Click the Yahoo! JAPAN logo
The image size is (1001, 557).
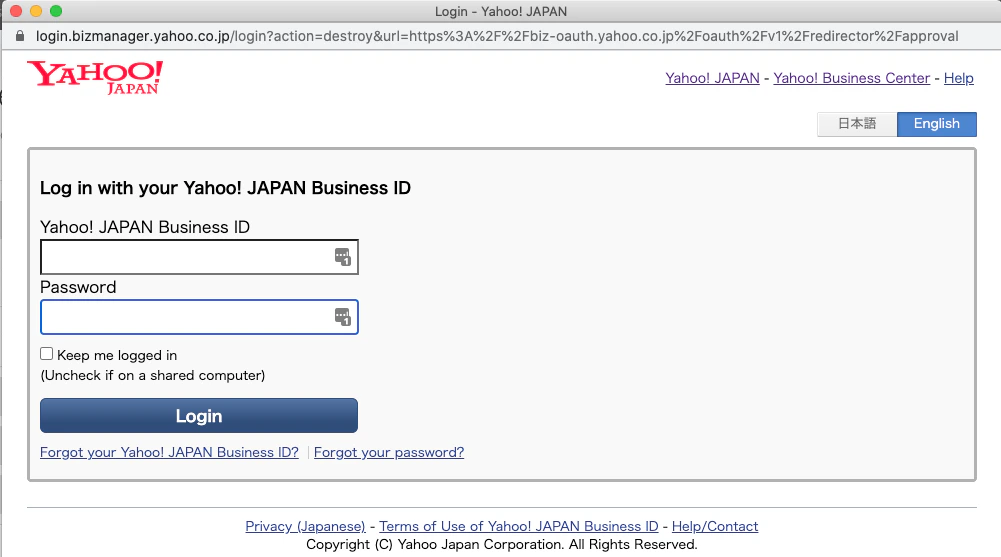coord(95,77)
